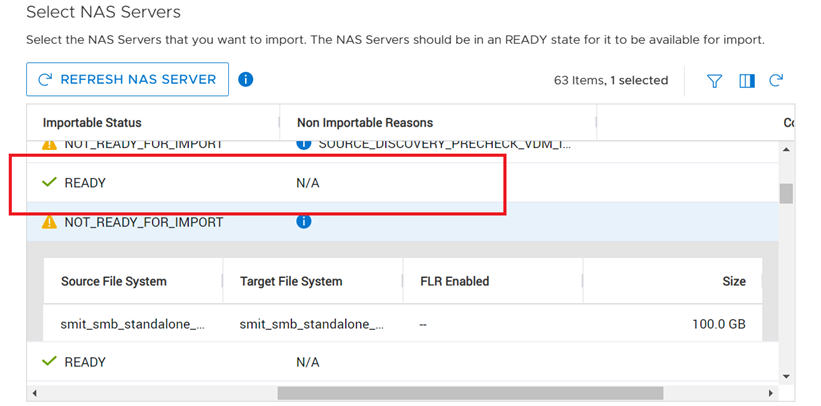Click the circular reload icon top right
This screenshot has width=821, height=406.
click(x=776, y=80)
